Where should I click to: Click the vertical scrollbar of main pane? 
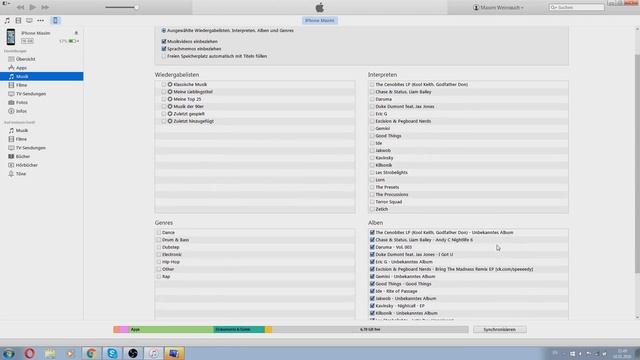pos(637,163)
